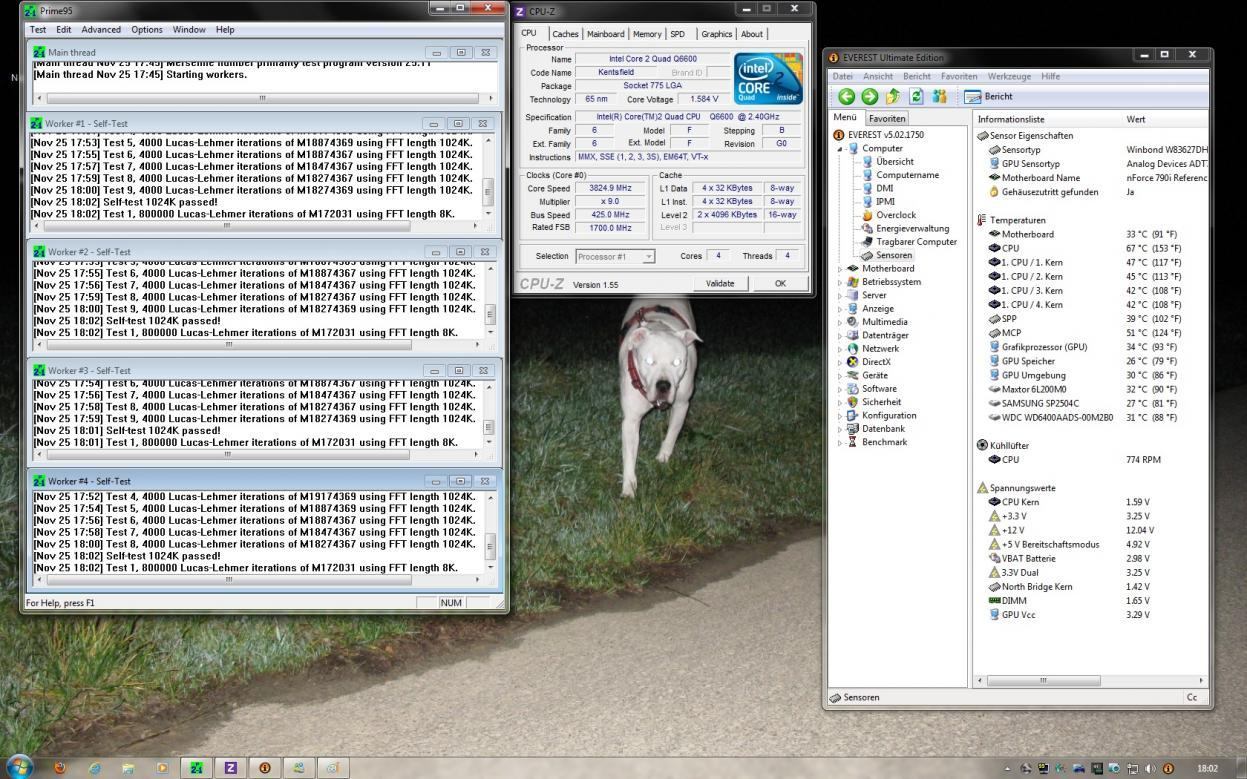Open the Ansicht menu in EVEREST
The image size is (1247, 779).
(878, 76)
